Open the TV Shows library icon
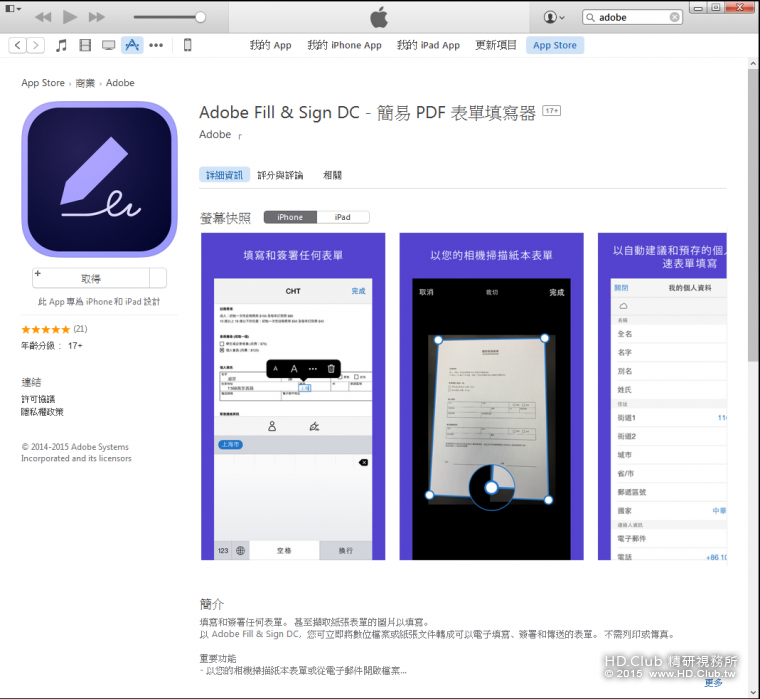This screenshot has width=760, height=699. [x=109, y=45]
